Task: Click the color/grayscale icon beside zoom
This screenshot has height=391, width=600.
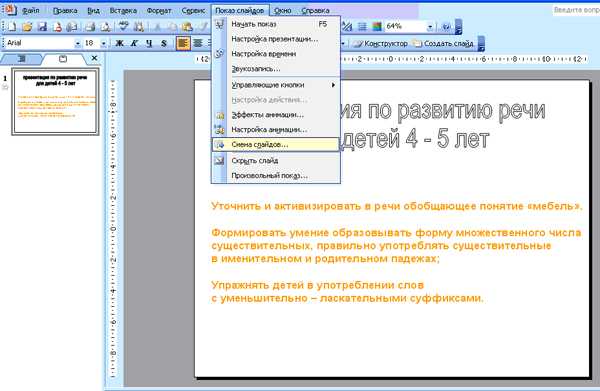Action: pos(377,26)
